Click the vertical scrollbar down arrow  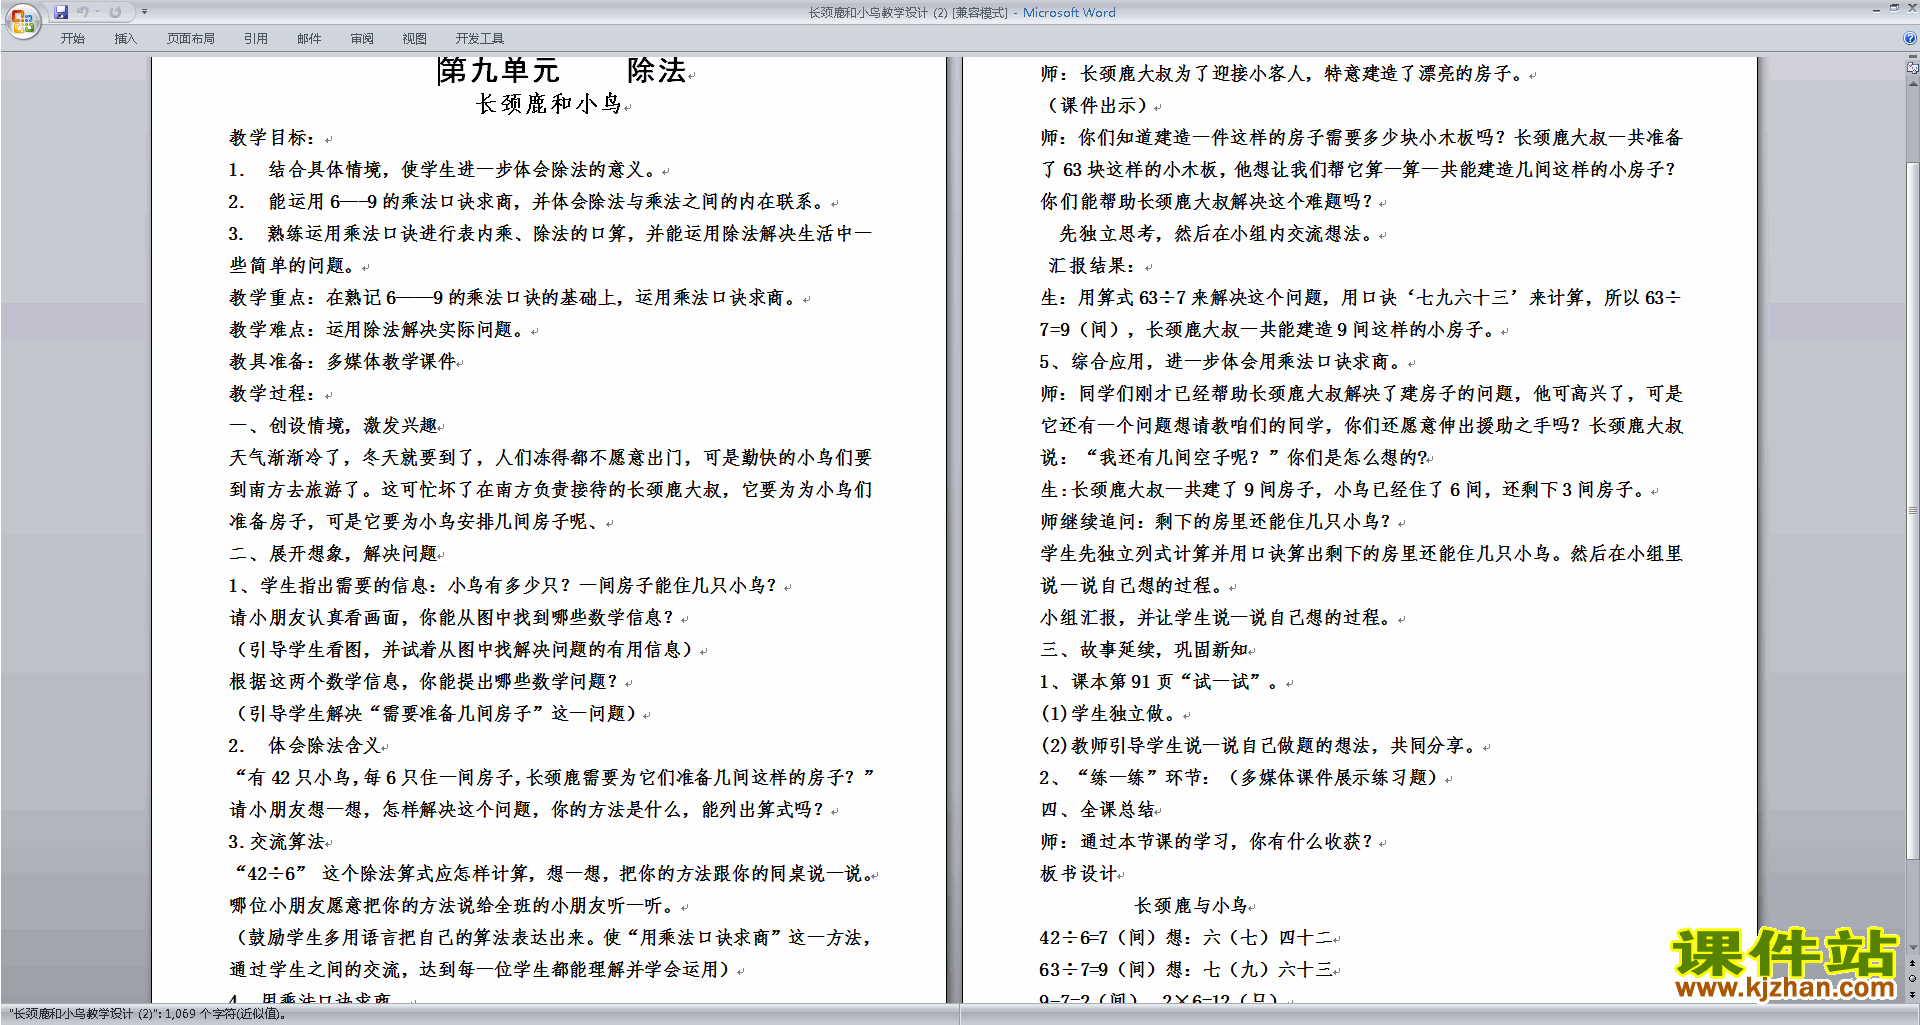pos(1913,948)
